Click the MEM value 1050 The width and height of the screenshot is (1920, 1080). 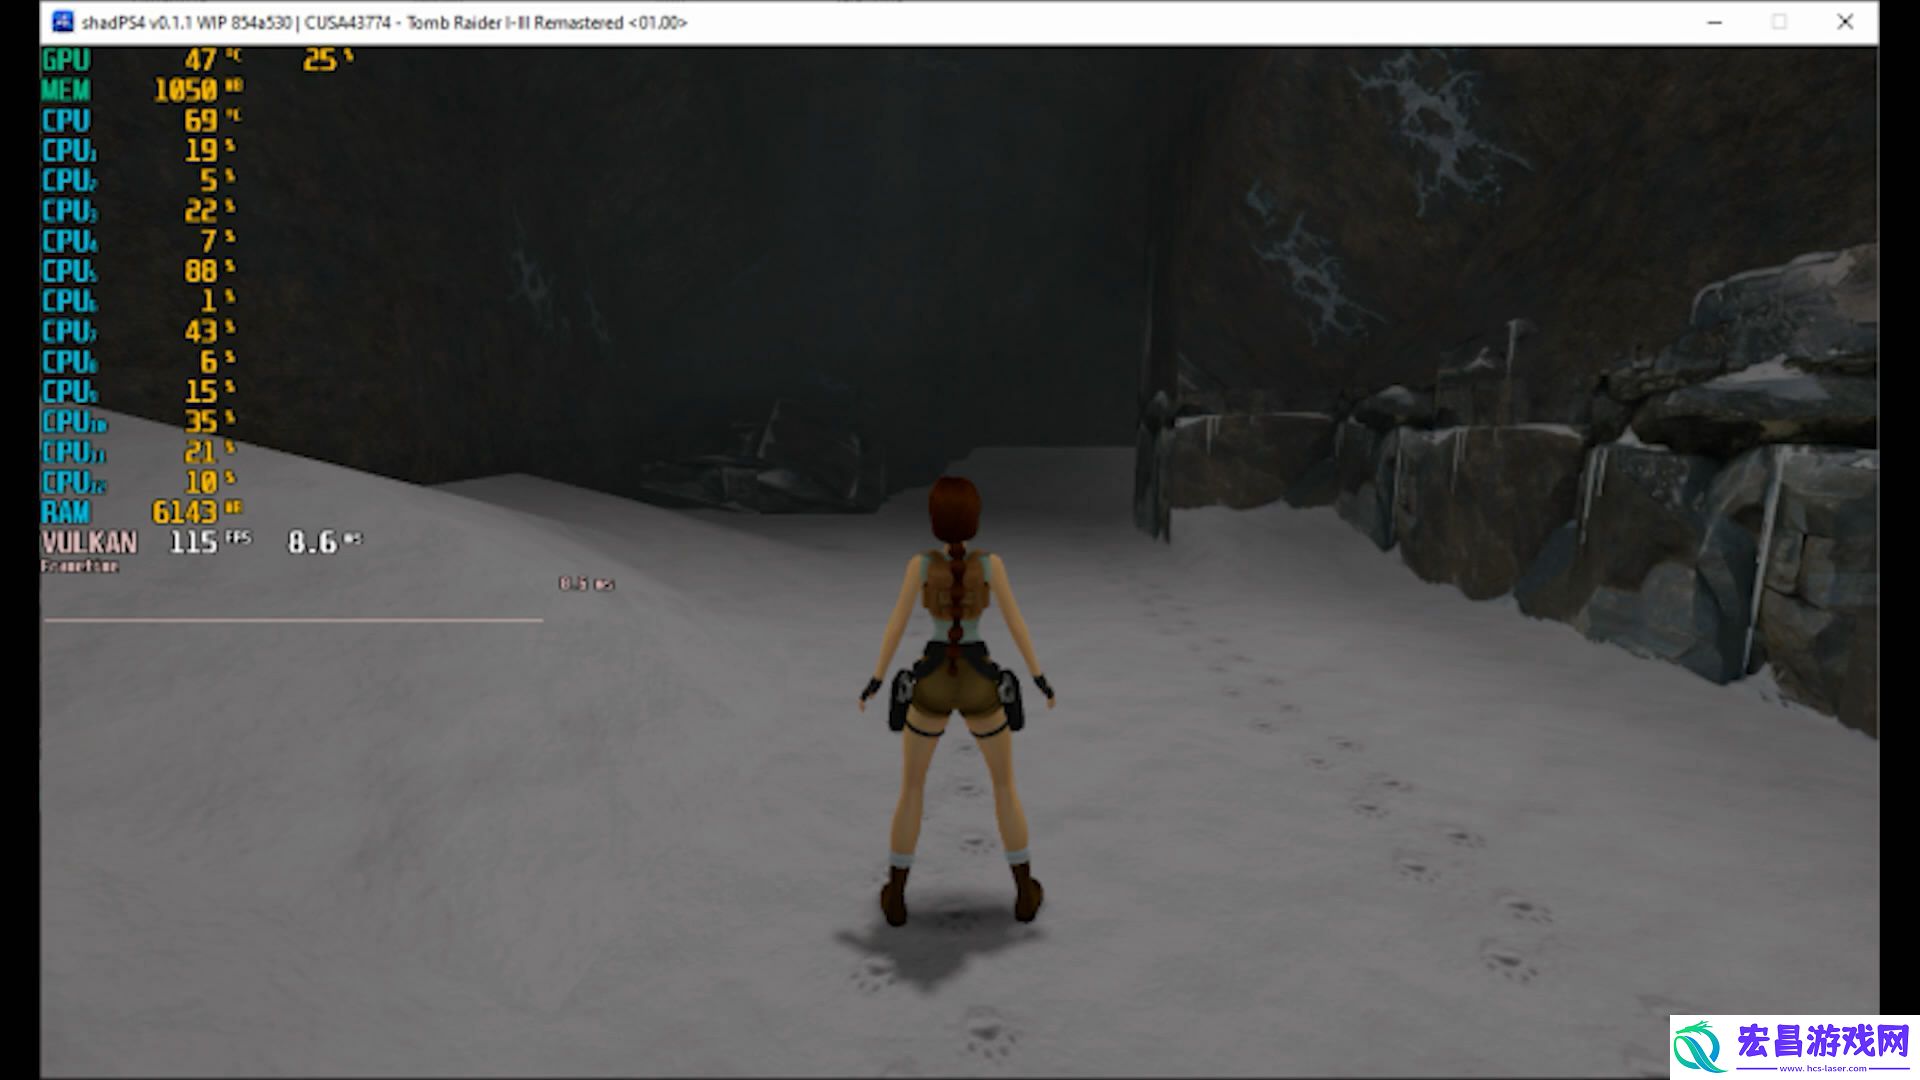(185, 91)
